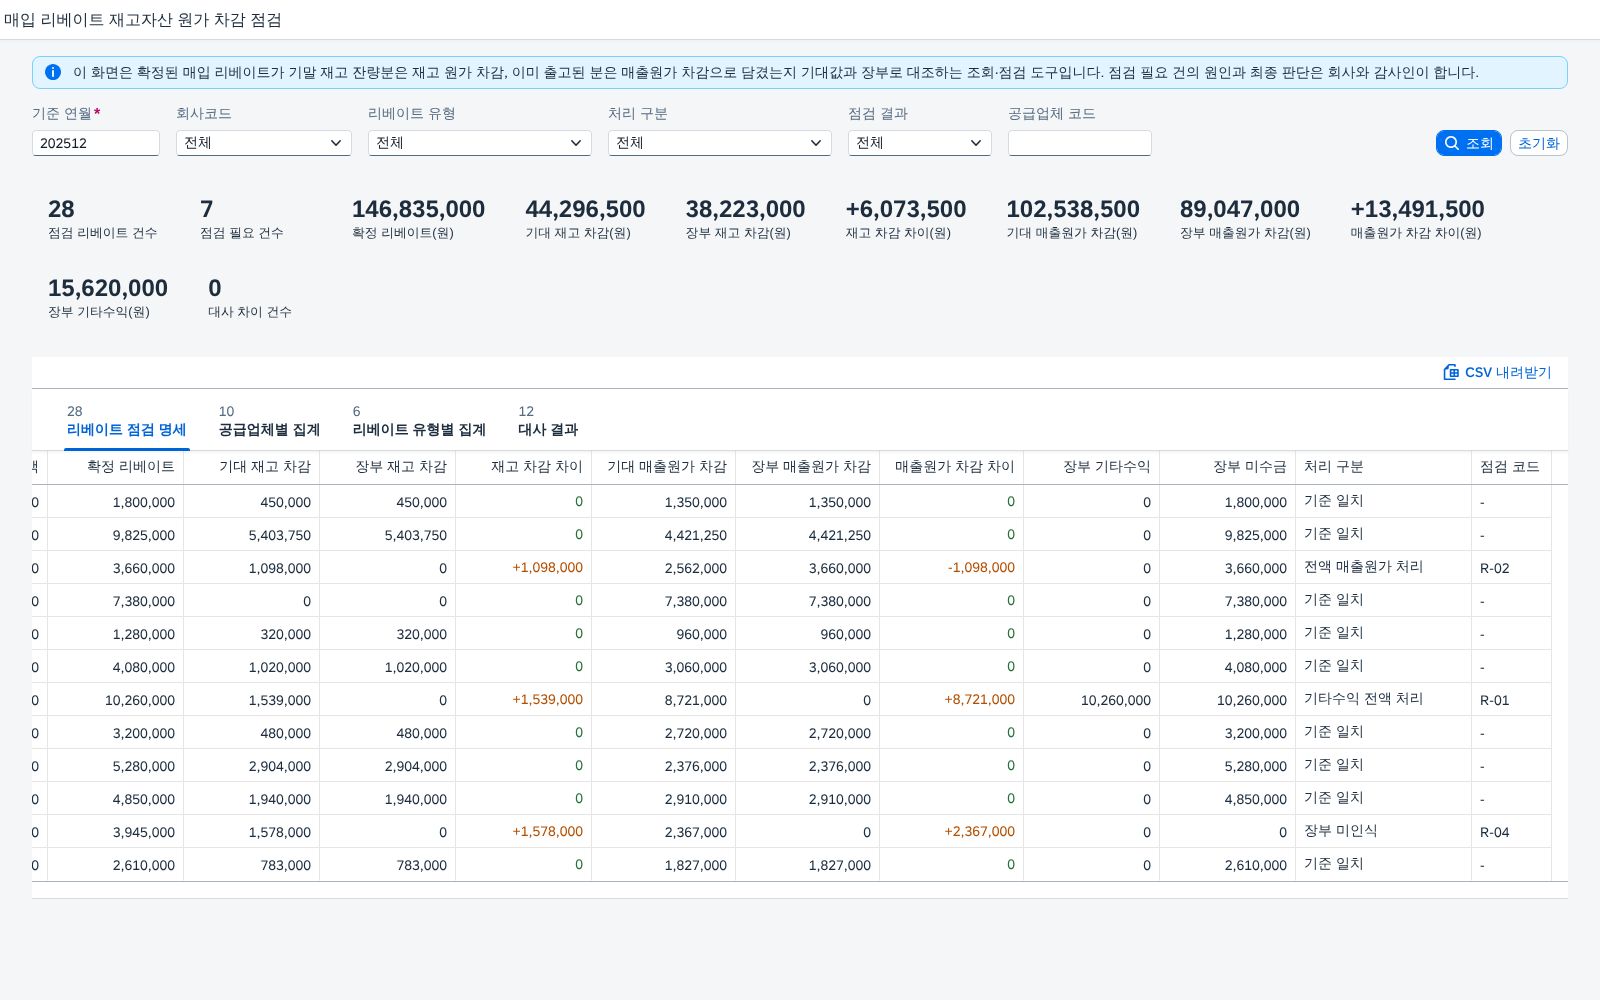Click the 장부 기타수익 column header
The height and width of the screenshot is (1000, 1600).
pyautogui.click(x=1092, y=467)
